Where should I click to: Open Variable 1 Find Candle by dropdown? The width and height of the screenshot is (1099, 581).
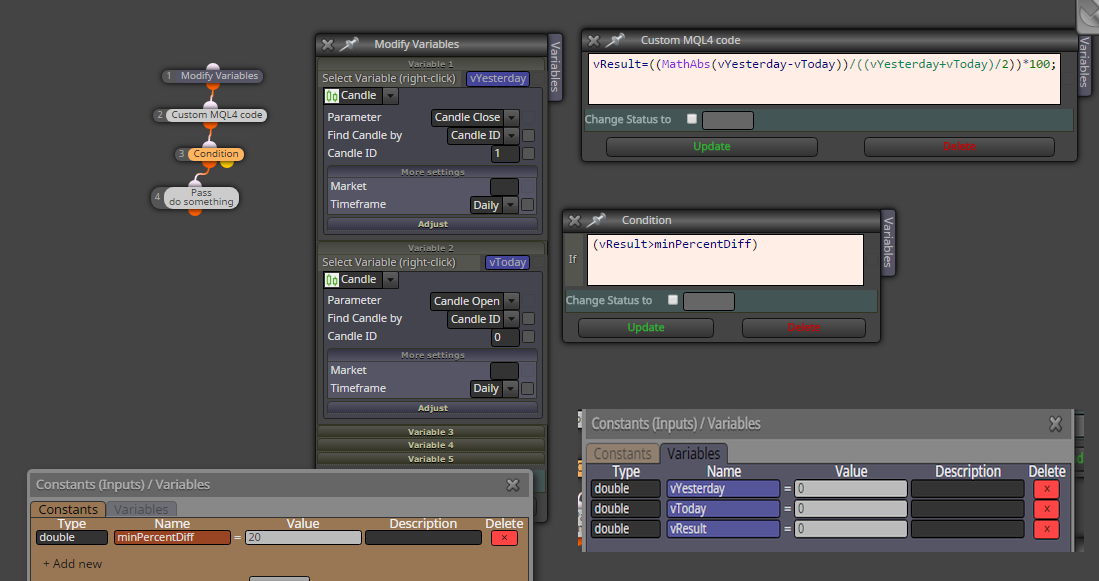[512, 135]
